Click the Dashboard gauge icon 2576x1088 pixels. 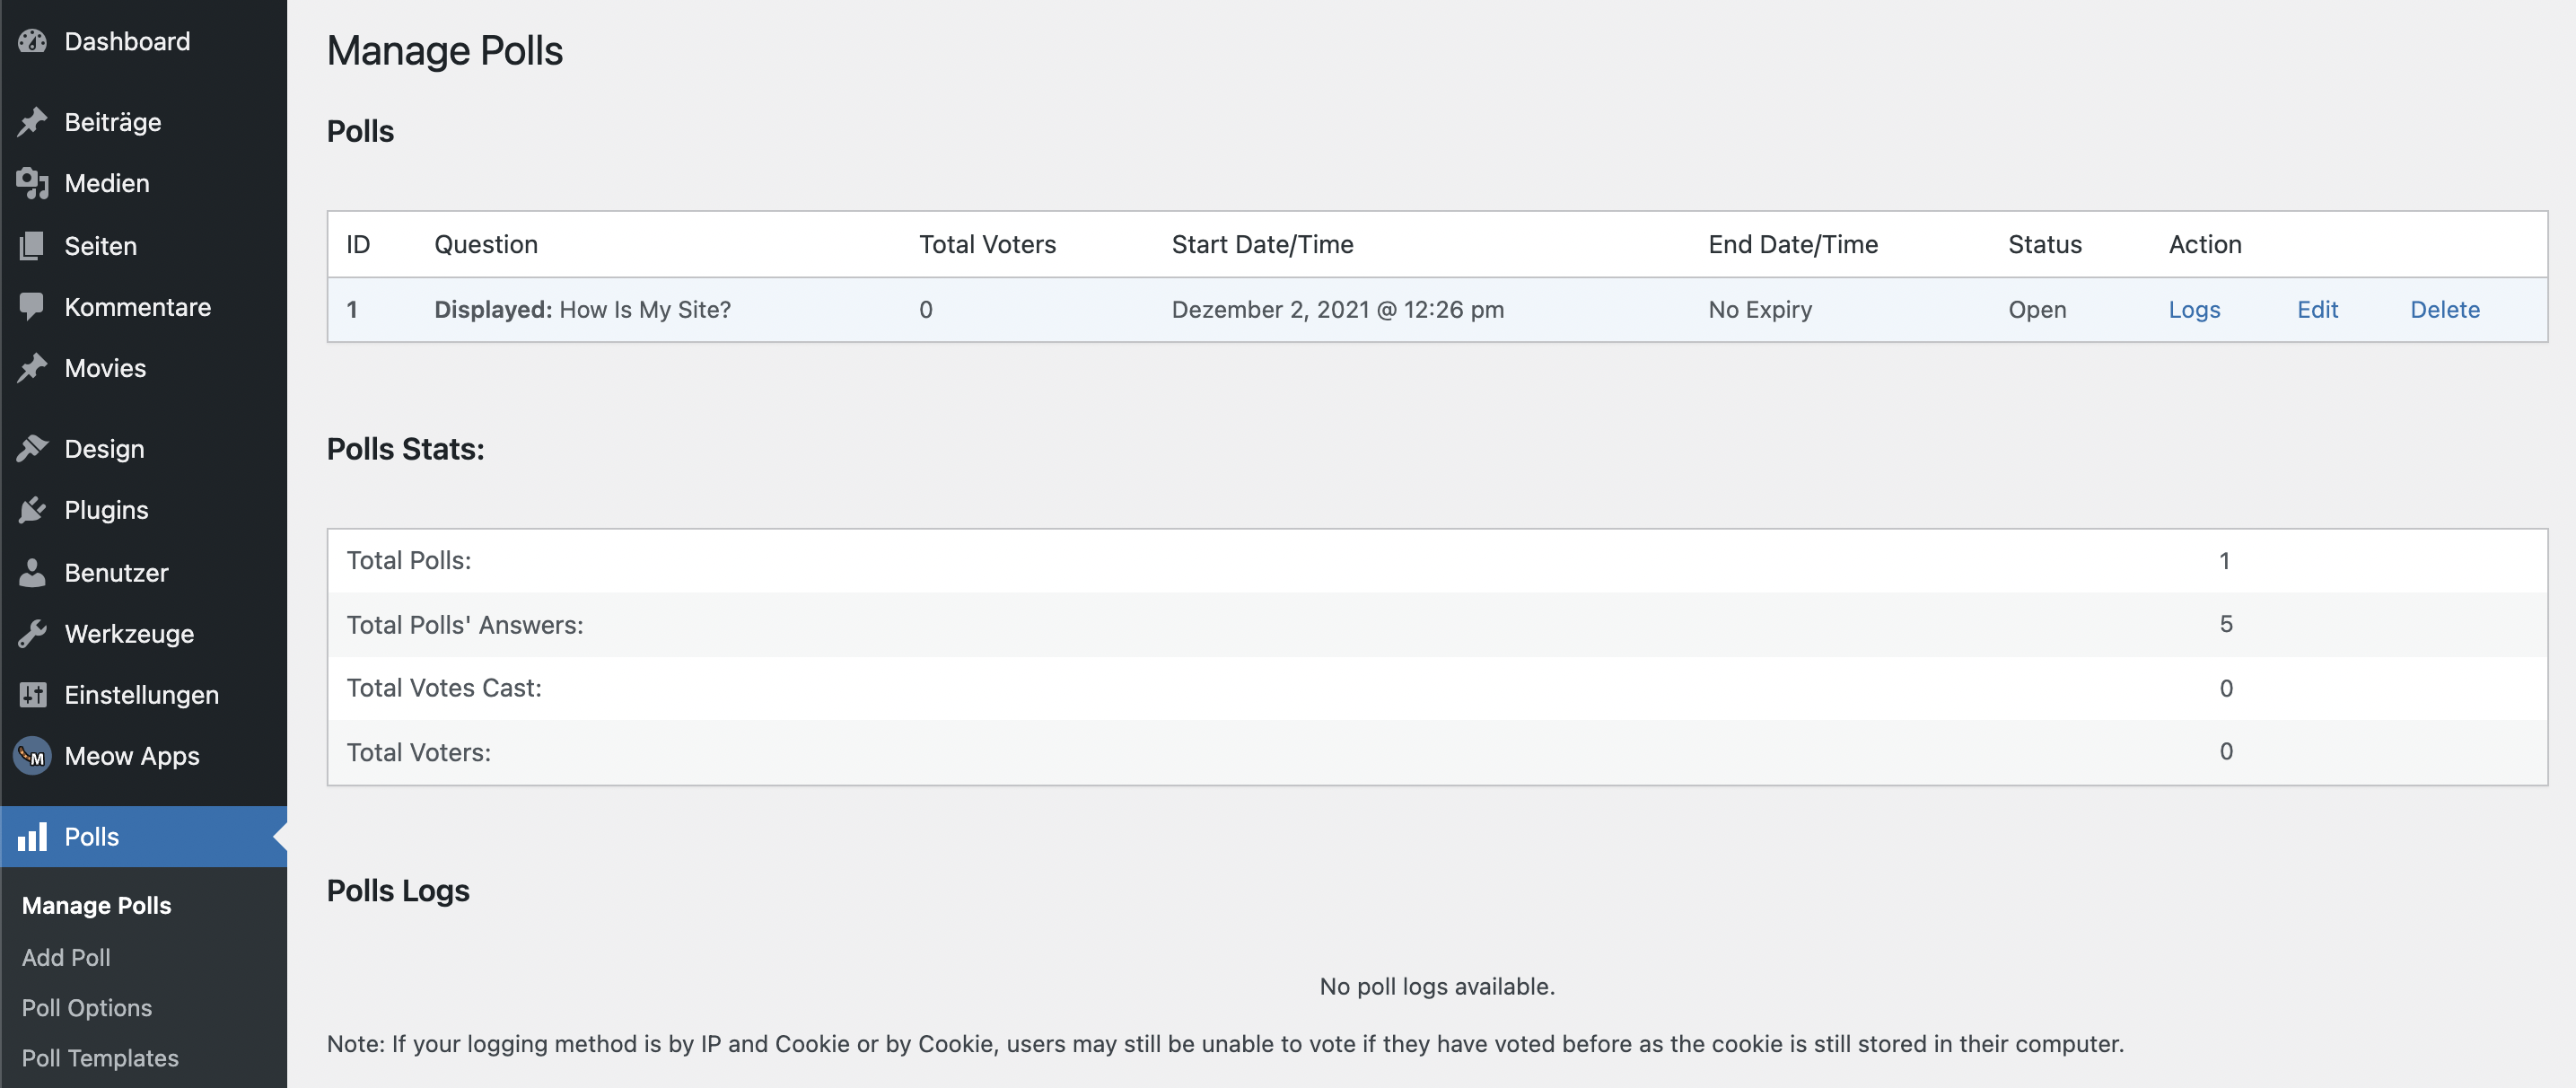point(32,41)
